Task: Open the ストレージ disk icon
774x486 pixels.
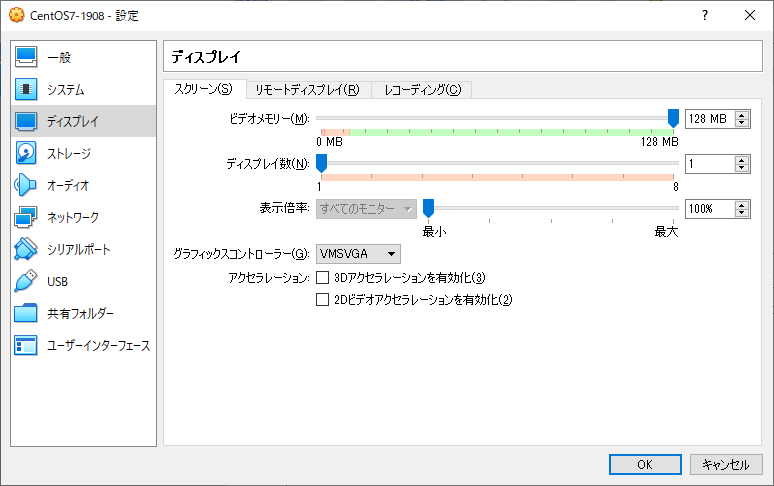Action: click(26, 153)
